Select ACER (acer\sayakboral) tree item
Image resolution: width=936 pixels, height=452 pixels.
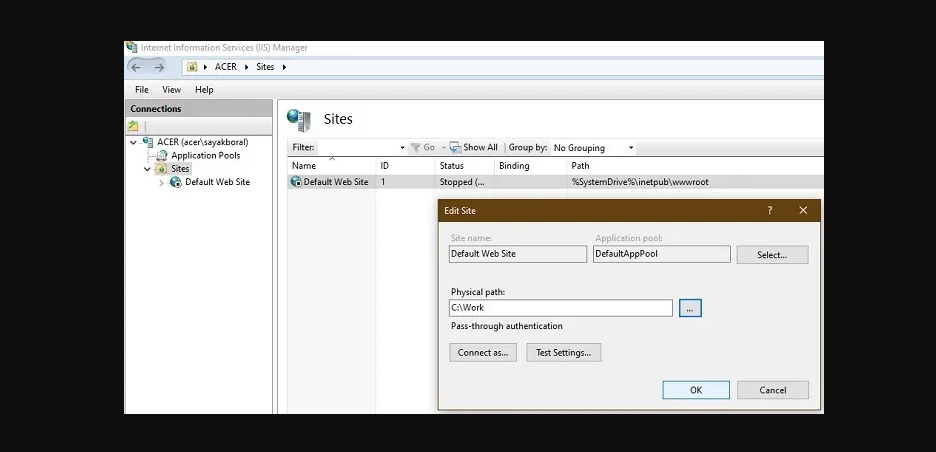point(203,142)
